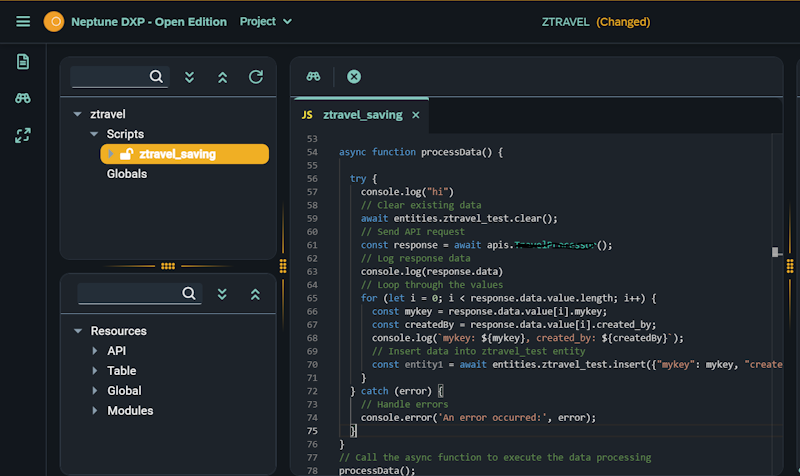Expand the Table resources node
This screenshot has width=800, height=476.
95,371
